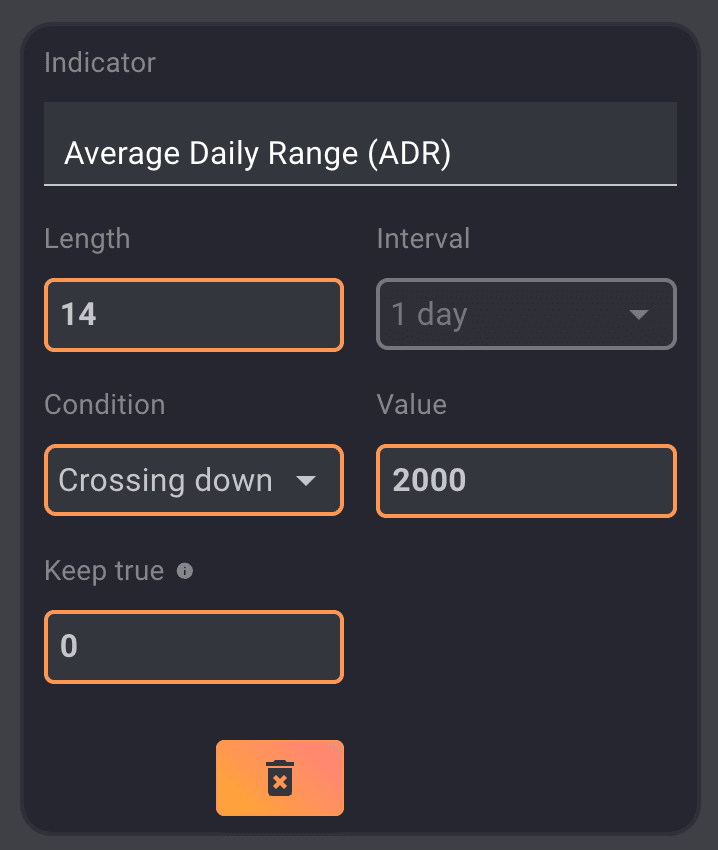The width and height of the screenshot is (718, 850).
Task: Click the Value field containing 2000
Action: coord(526,481)
